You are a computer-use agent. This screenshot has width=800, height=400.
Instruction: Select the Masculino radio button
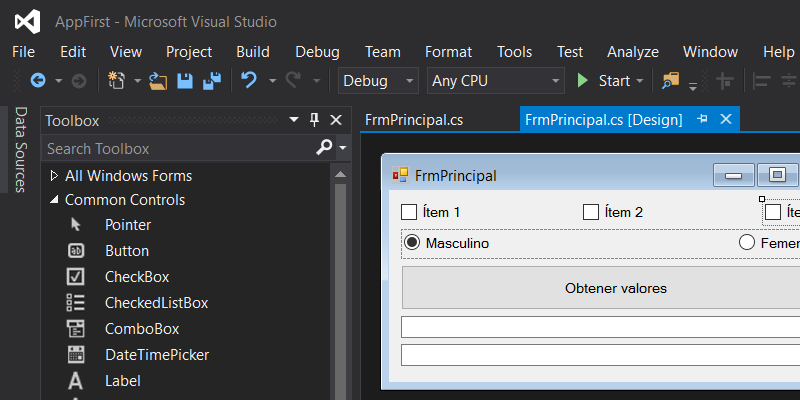pyautogui.click(x=411, y=243)
